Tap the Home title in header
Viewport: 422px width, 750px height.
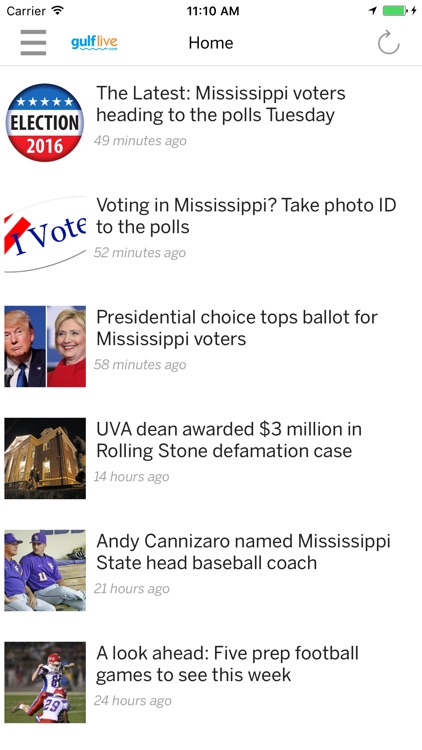(x=211, y=43)
